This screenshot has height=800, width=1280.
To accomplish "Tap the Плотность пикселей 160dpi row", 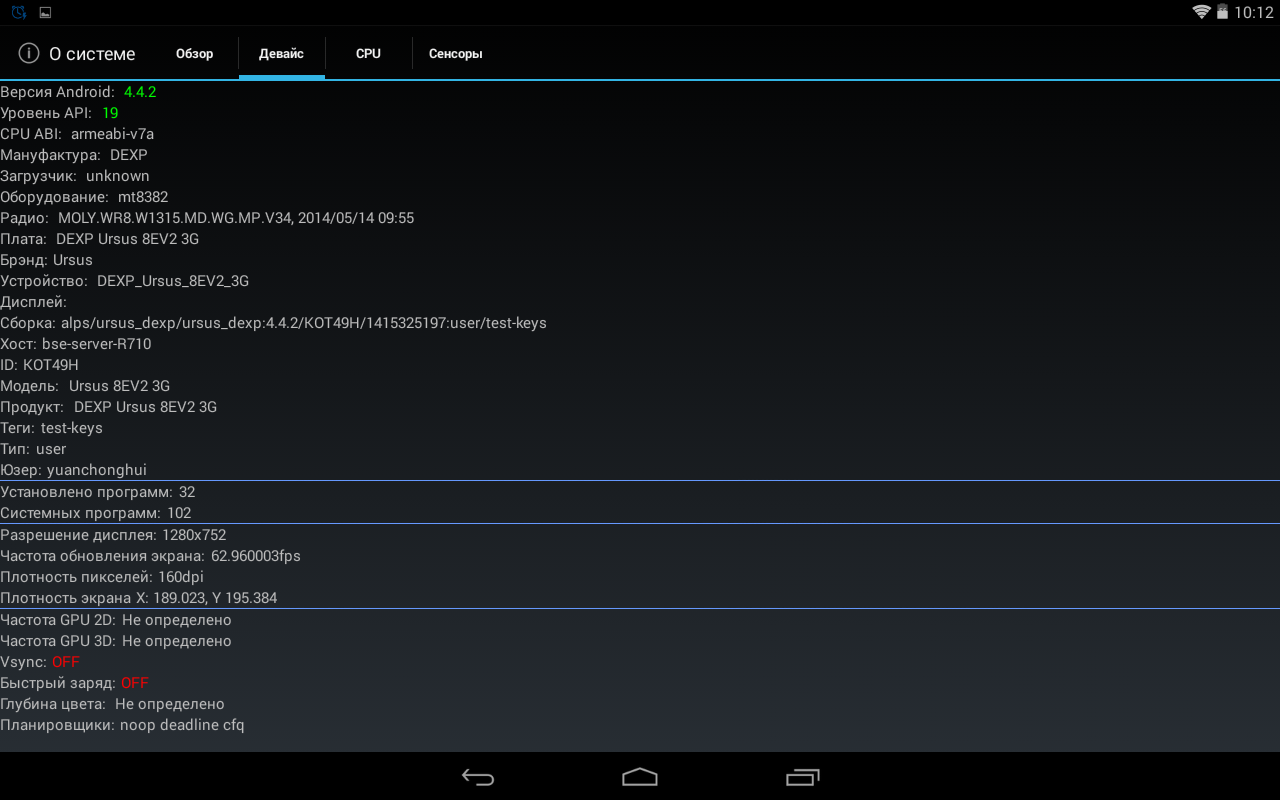I will (x=640, y=577).
